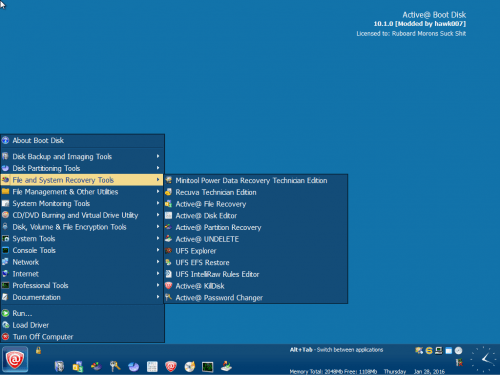
Task: Expand CD/DVD Burning and Virtual Drive Utility arrow
Action: click(x=158, y=215)
